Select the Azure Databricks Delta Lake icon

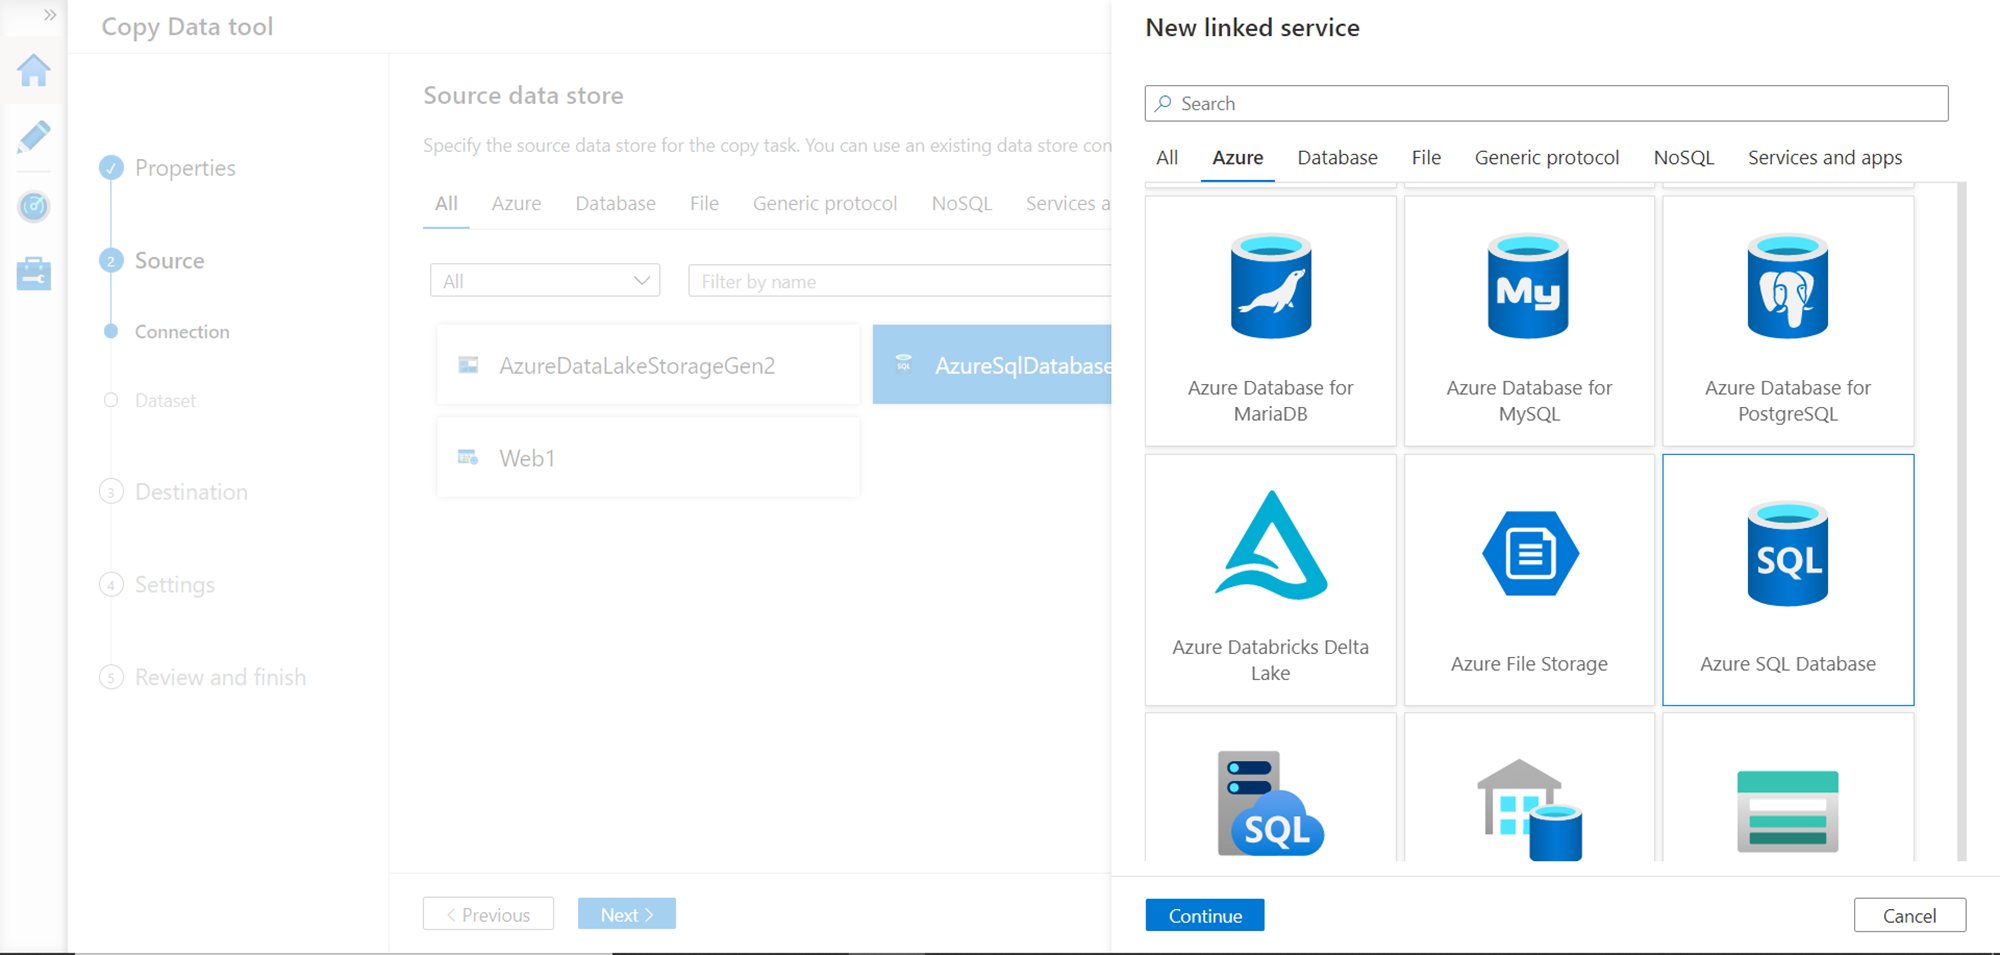1271,545
